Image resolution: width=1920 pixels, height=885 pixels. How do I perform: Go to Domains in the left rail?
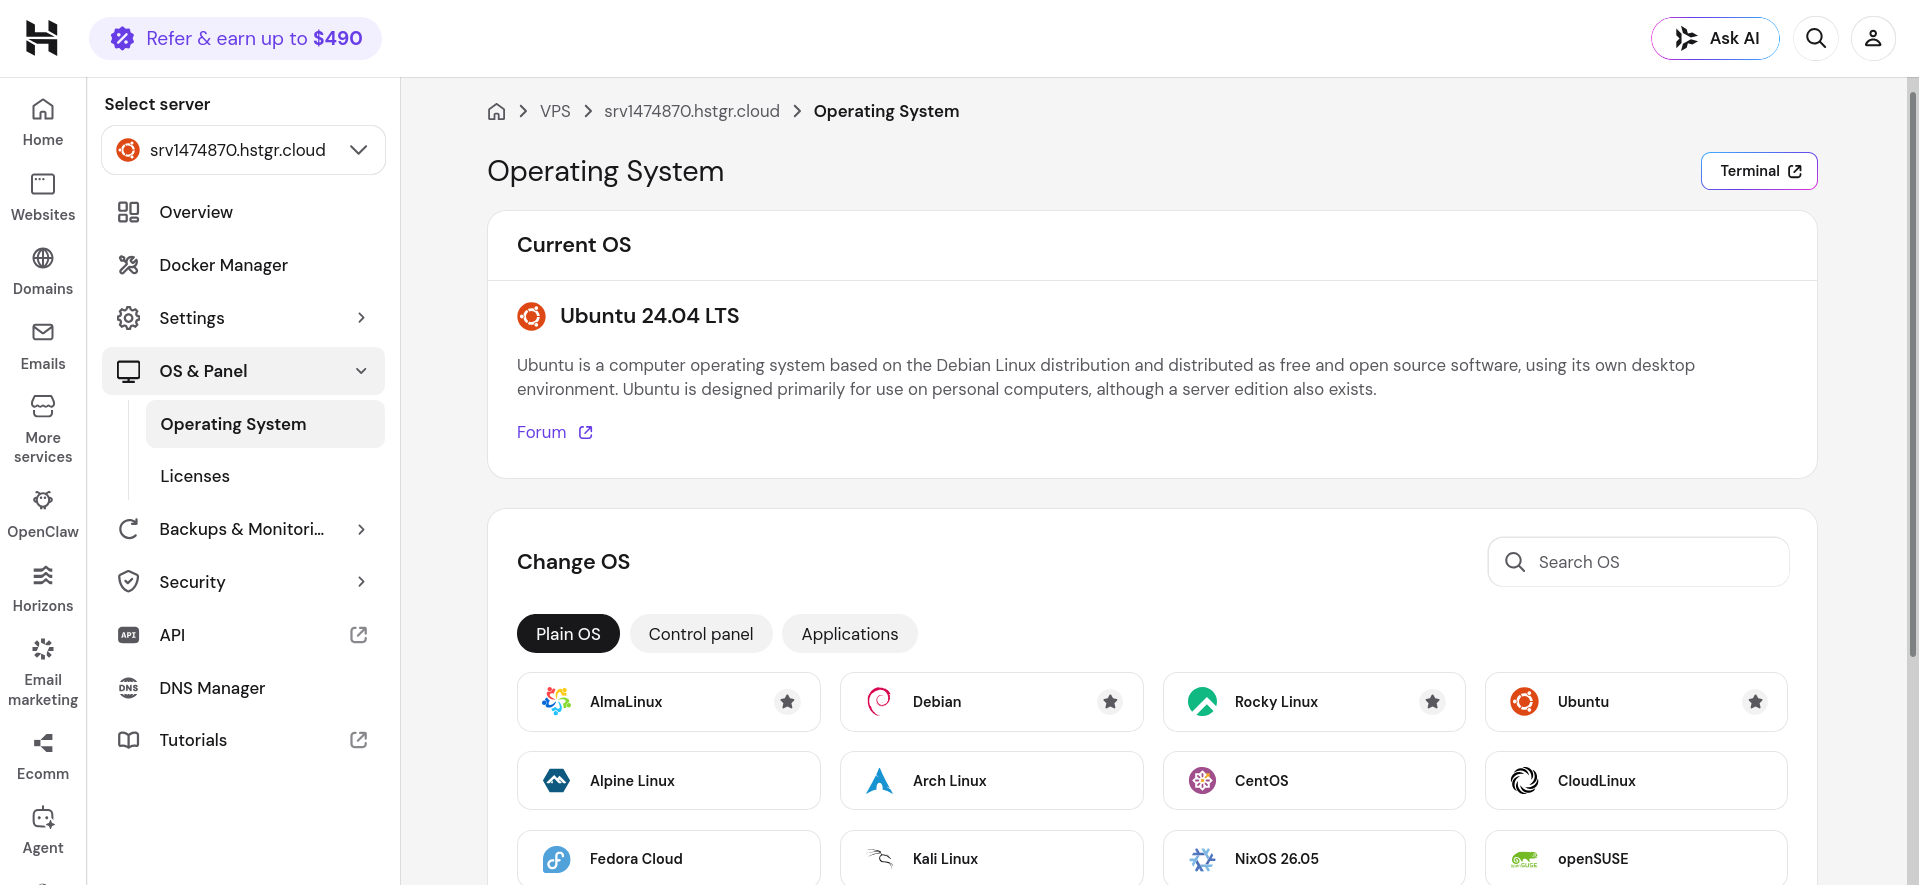(43, 272)
